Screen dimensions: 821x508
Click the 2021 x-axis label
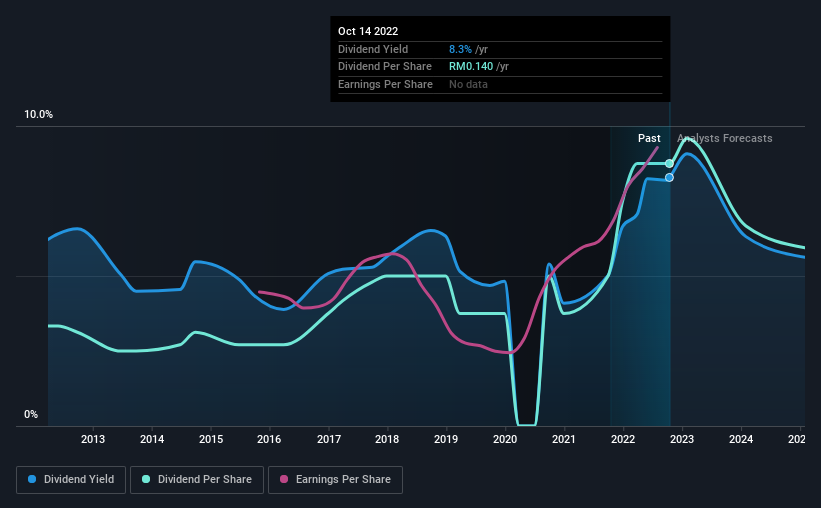click(x=564, y=439)
